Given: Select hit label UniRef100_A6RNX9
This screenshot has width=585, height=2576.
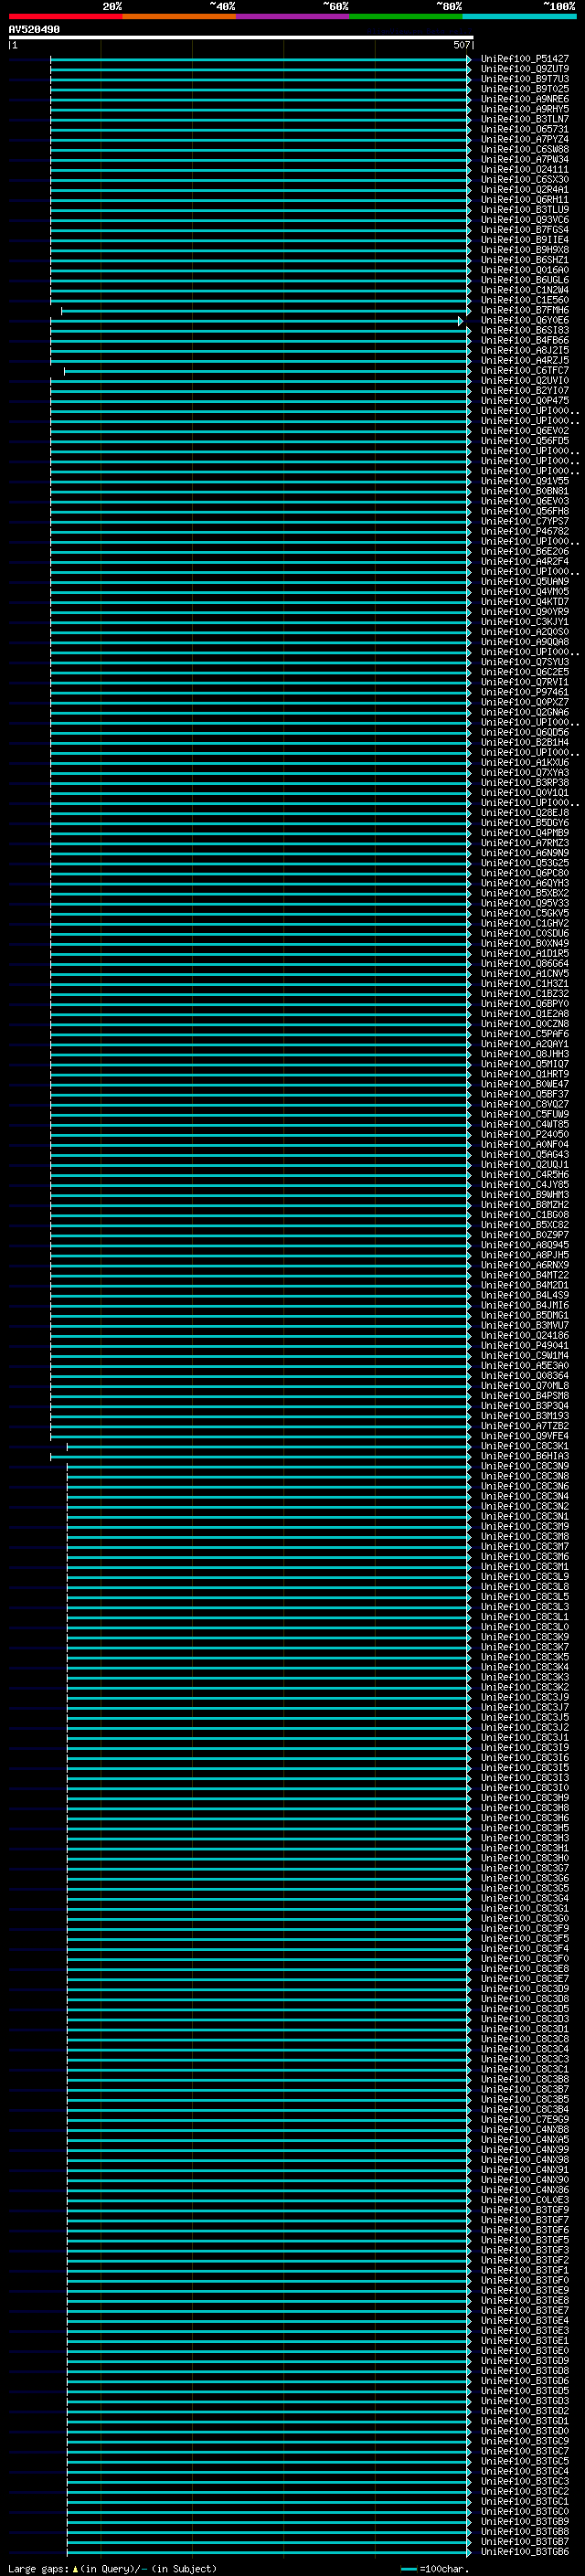Looking at the screenshot, I should [525, 1265].
